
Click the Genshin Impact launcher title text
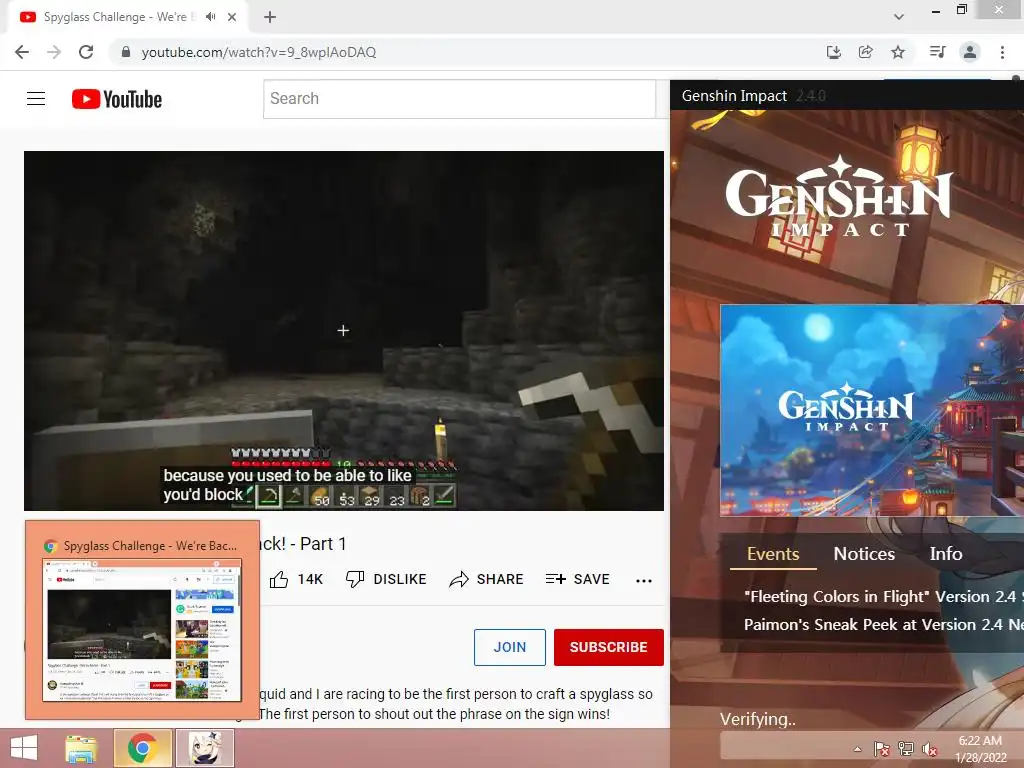pyautogui.click(x=734, y=96)
